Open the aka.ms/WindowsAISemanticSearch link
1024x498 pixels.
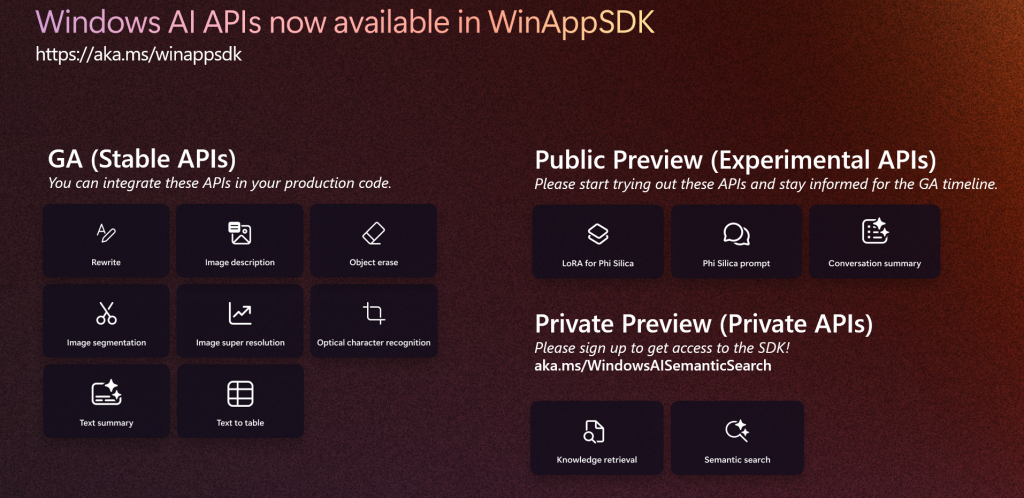652,366
